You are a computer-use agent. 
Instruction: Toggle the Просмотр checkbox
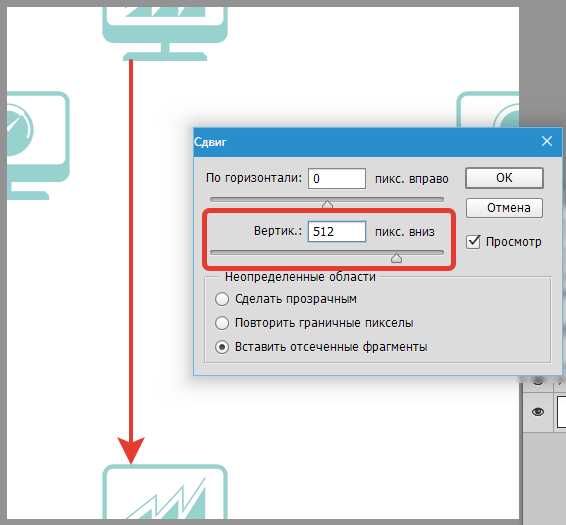click(473, 242)
